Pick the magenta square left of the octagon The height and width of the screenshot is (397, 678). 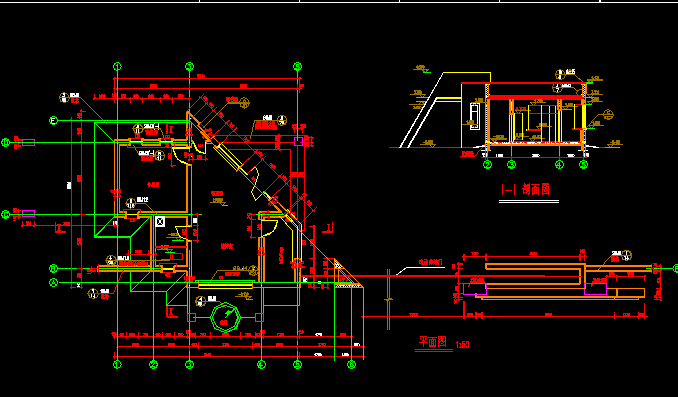point(192,317)
